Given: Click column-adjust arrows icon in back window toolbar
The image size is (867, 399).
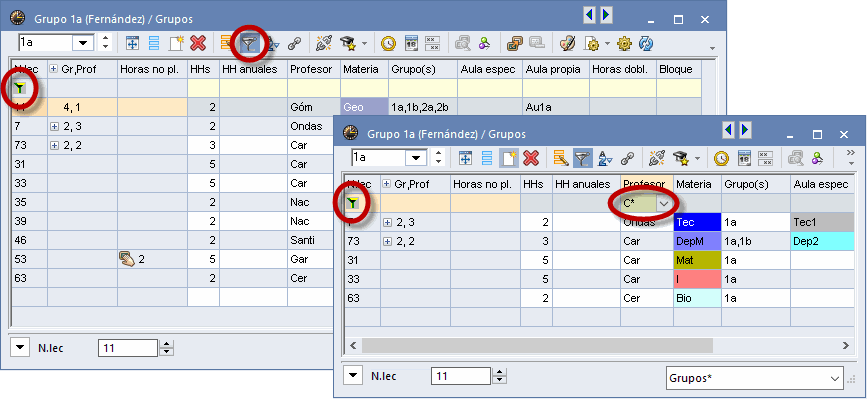Looking at the screenshot, I should (132, 43).
